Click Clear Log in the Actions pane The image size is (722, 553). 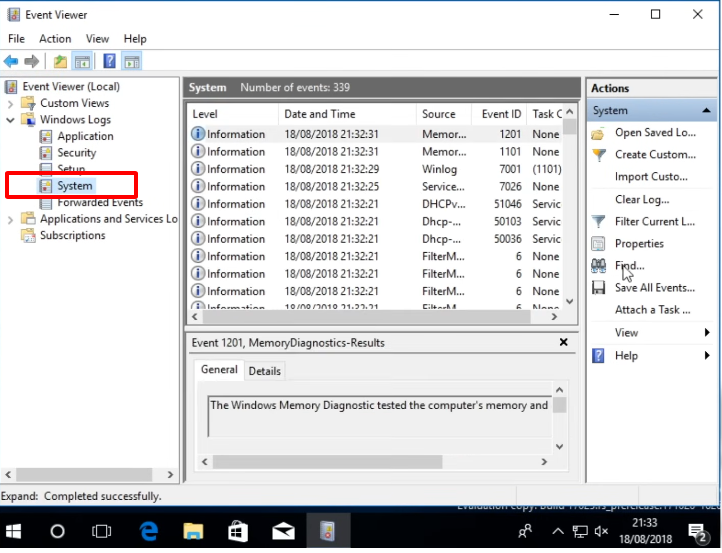click(641, 200)
